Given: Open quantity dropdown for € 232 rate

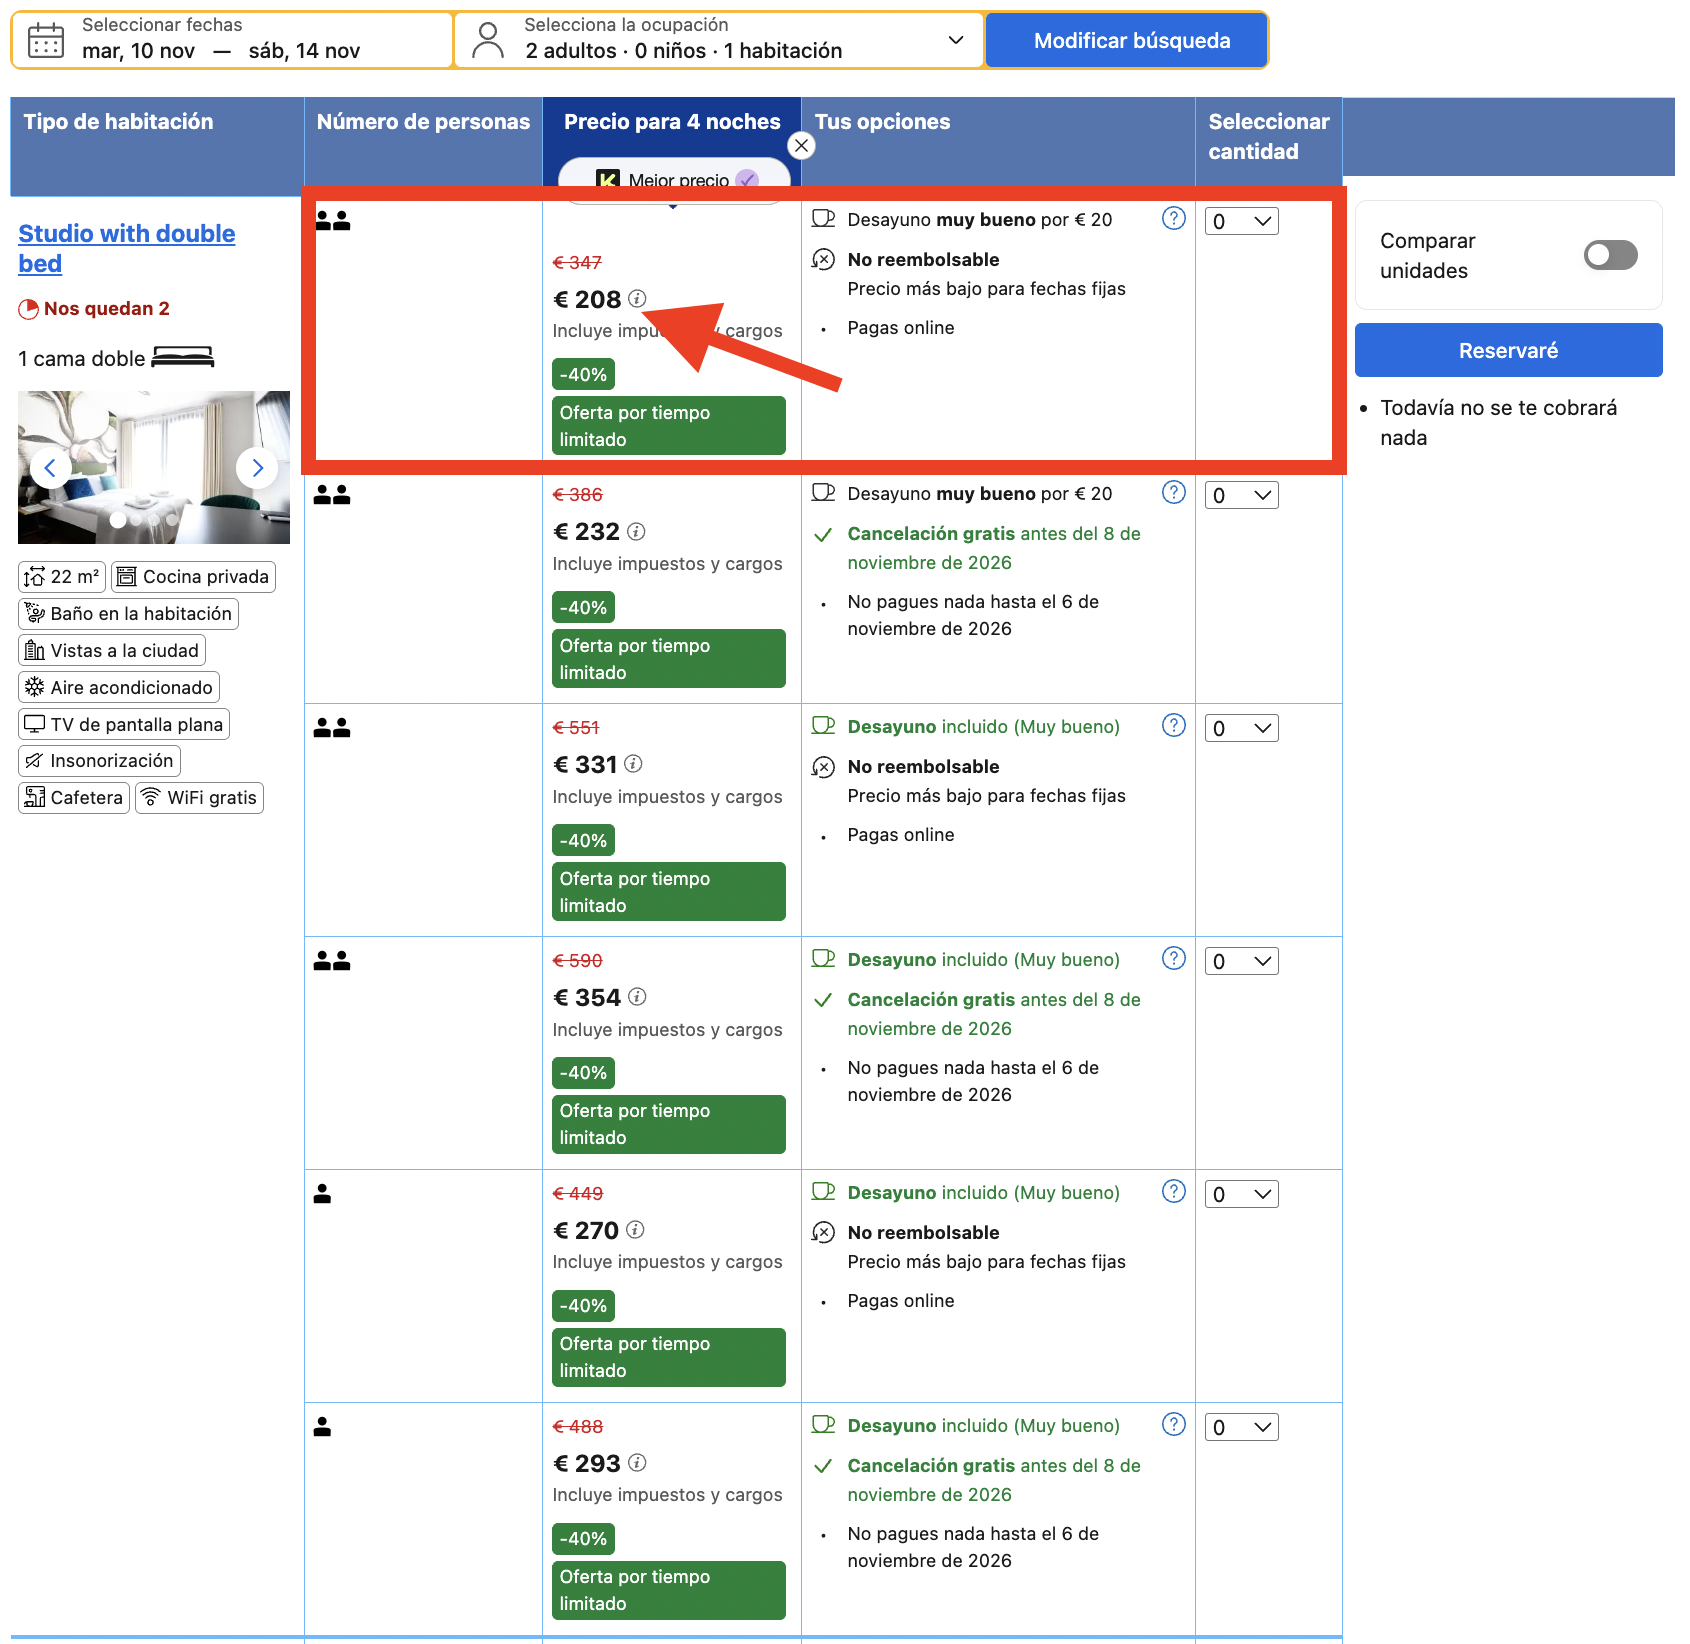Looking at the screenshot, I should point(1242,495).
